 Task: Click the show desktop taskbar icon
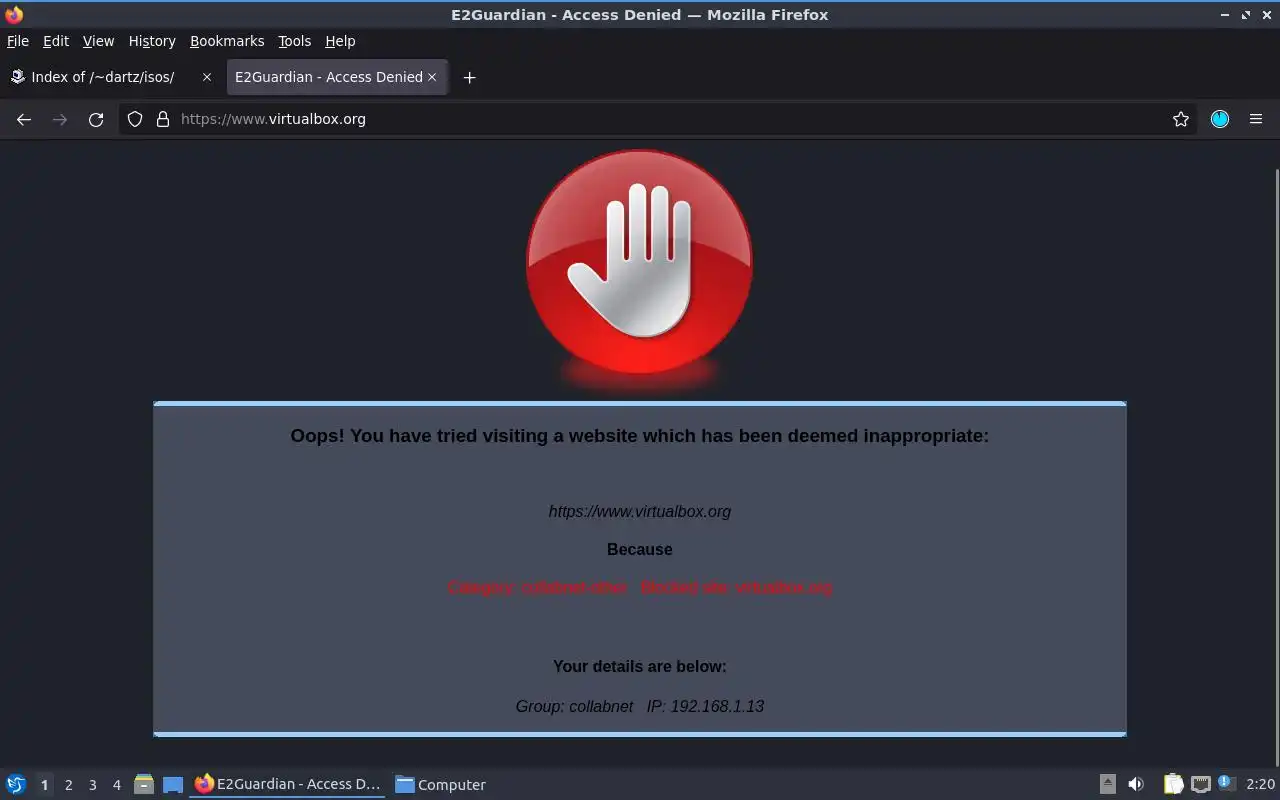[173, 785]
